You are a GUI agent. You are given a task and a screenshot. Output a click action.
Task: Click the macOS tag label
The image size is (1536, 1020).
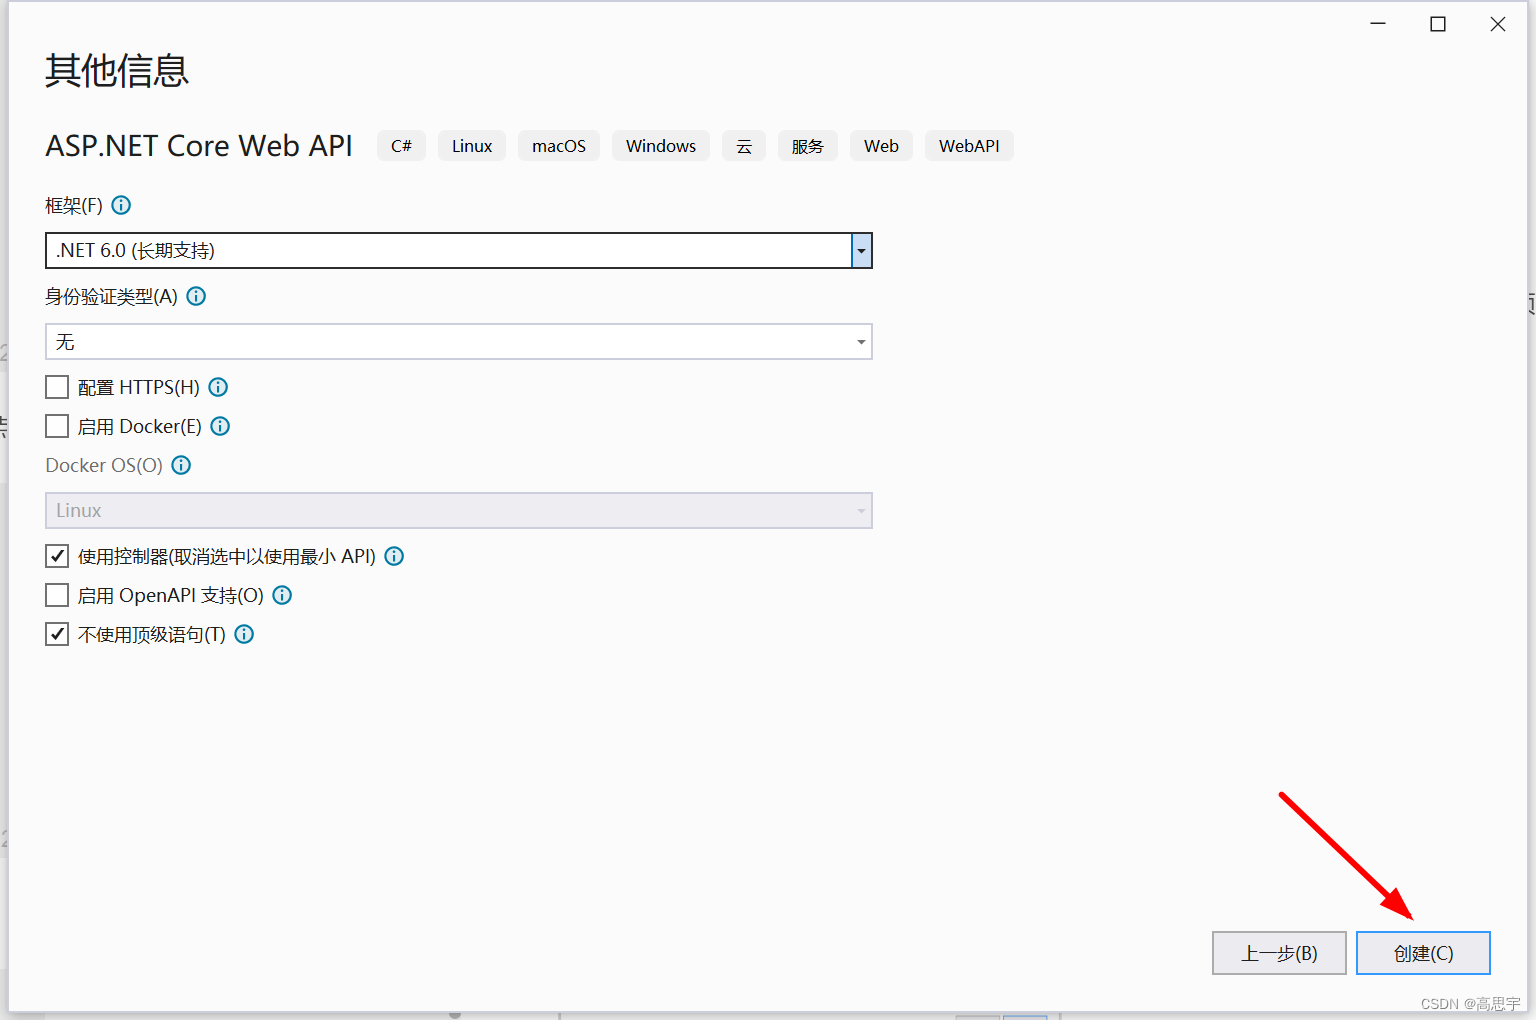coord(559,146)
